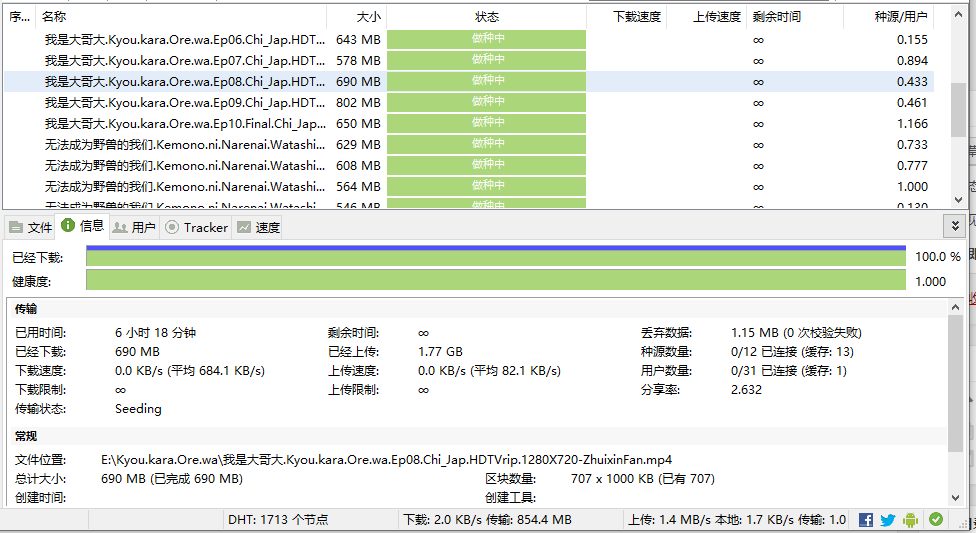Viewport: 976px width, 533px height.
Task: Select the Ep10.Final torrent row
Action: click(184, 123)
